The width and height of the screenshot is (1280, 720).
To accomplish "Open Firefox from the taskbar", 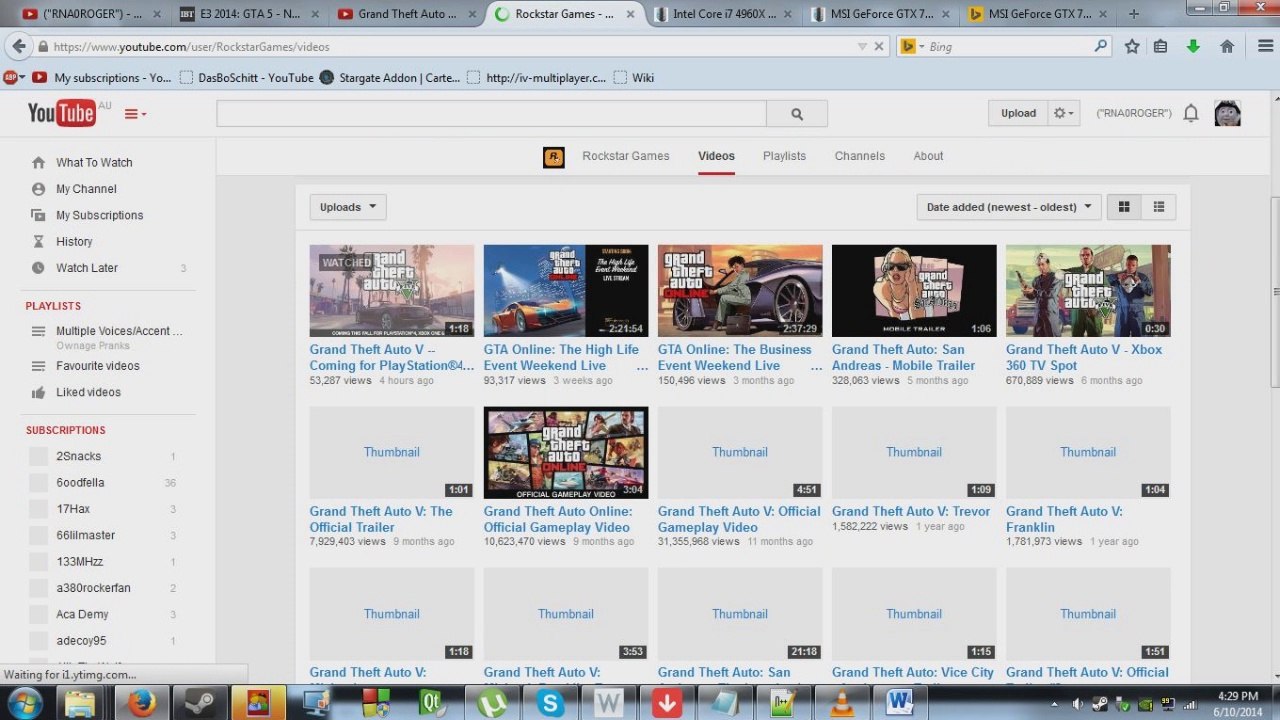I will click(142, 703).
